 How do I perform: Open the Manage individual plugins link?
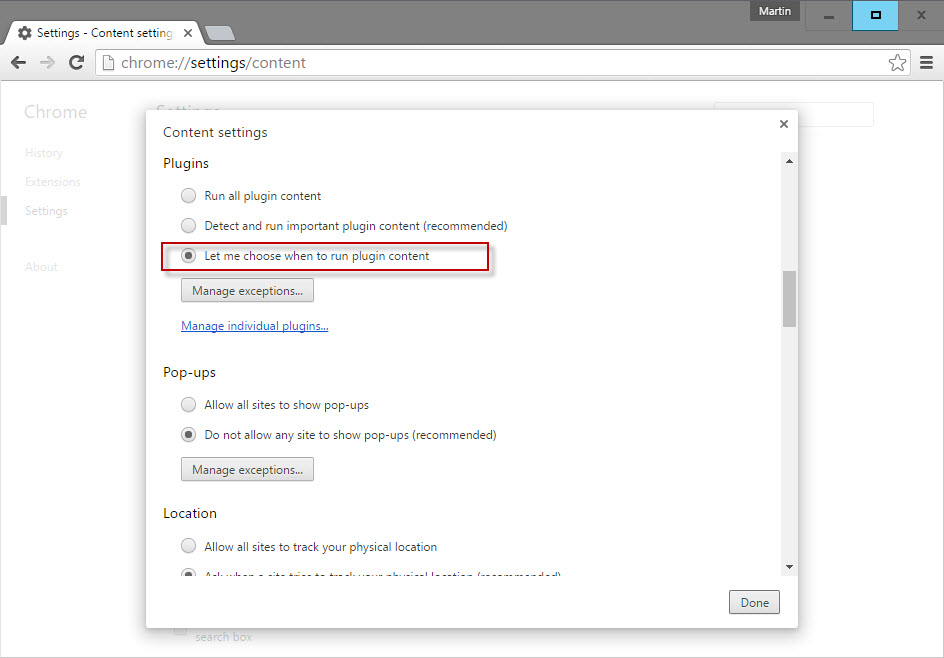(255, 326)
